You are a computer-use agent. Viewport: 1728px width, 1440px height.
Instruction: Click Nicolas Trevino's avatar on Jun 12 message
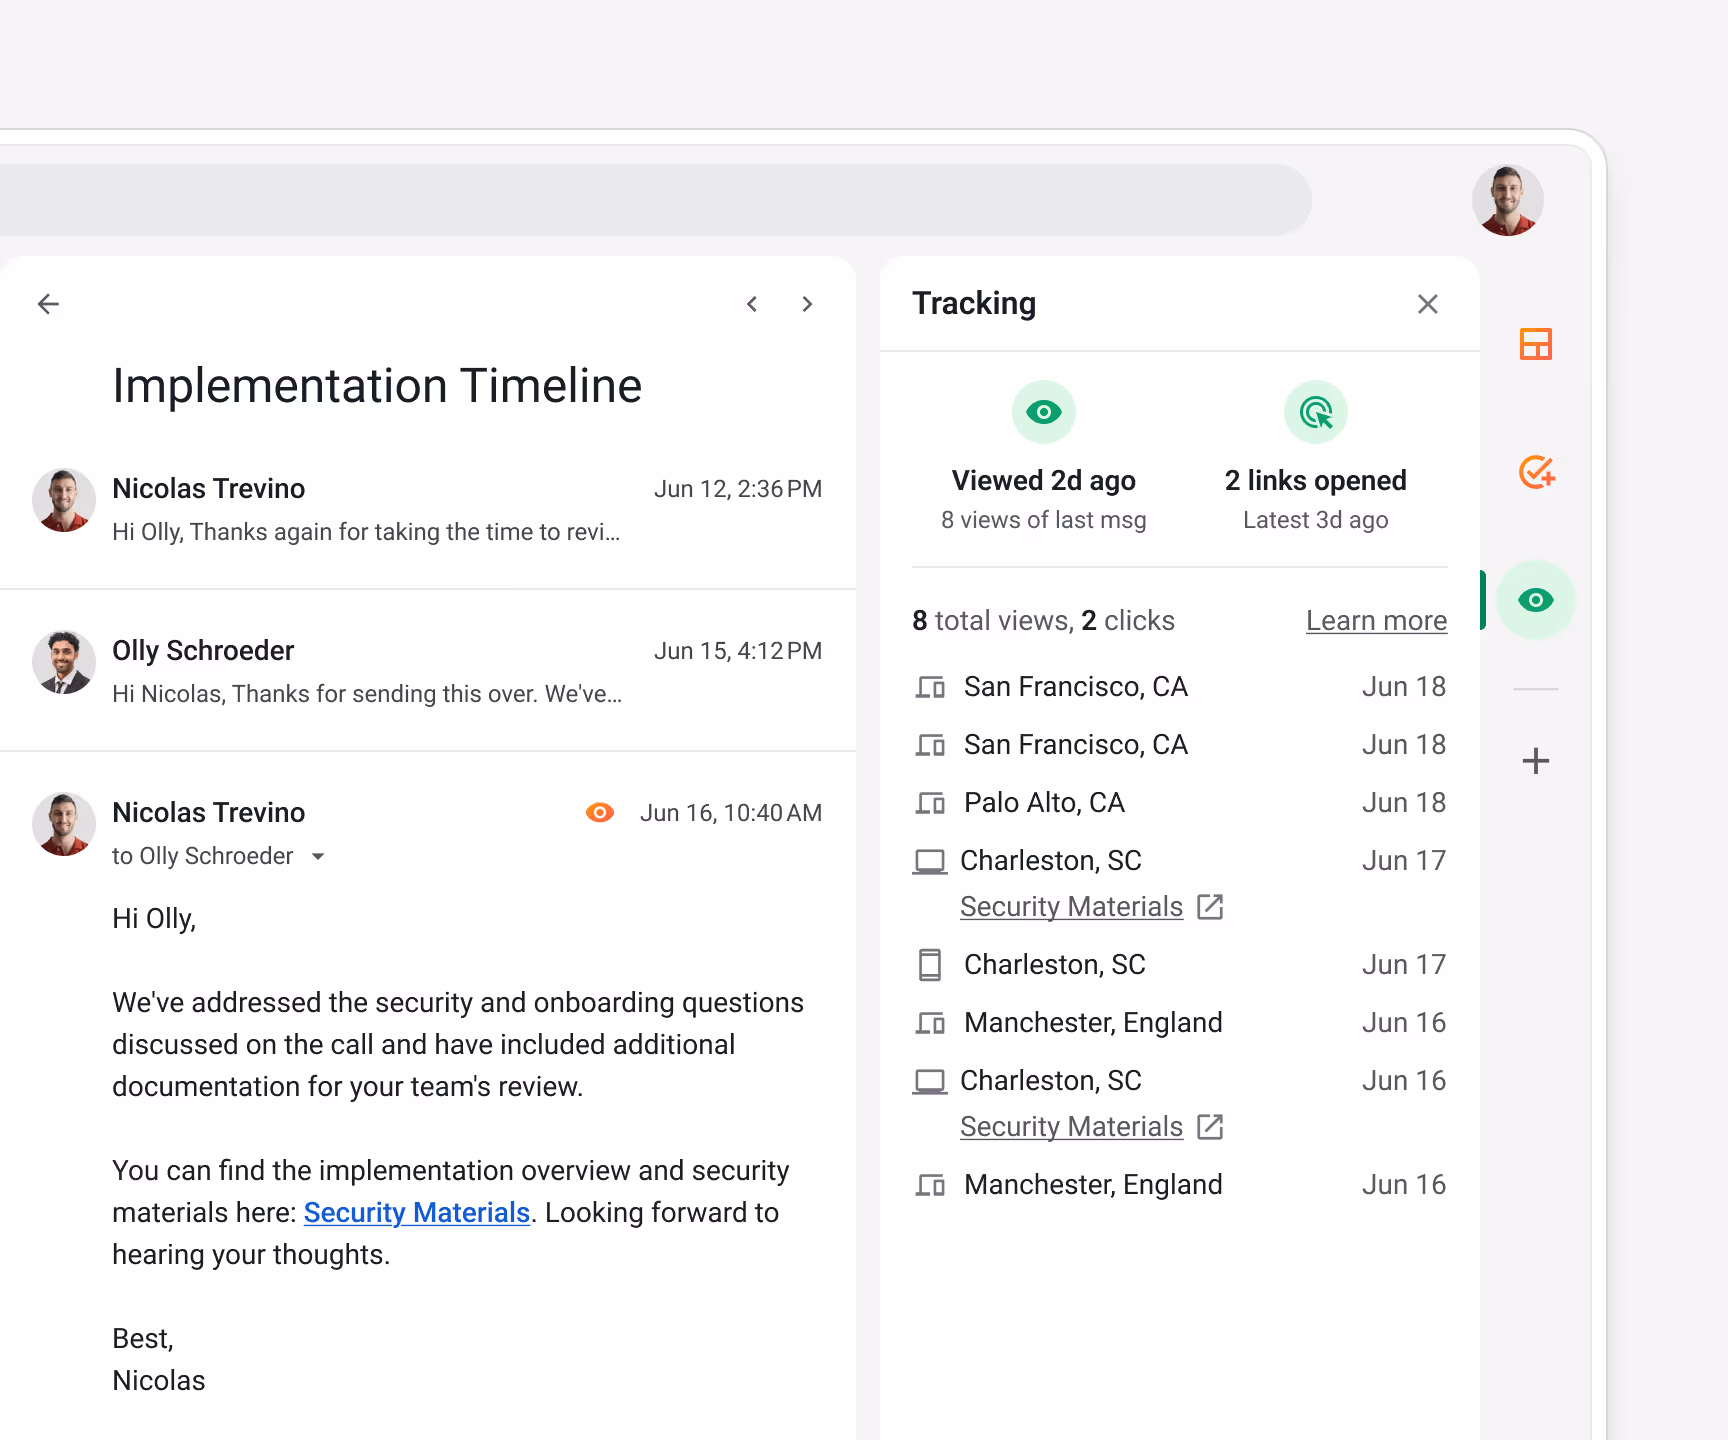64,500
